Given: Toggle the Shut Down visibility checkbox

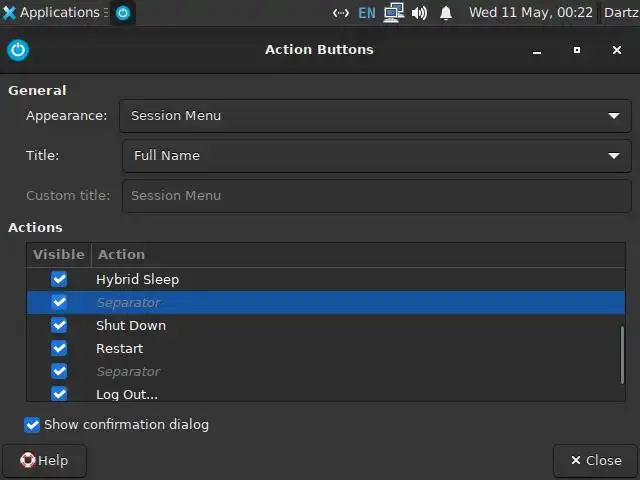Looking at the screenshot, I should 59,325.
